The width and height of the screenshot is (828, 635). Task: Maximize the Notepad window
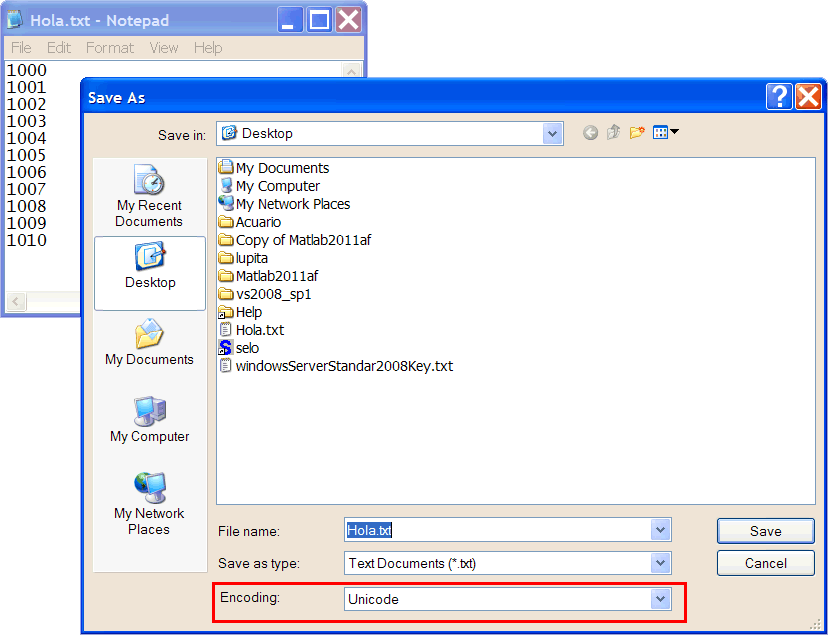pyautogui.click(x=319, y=20)
